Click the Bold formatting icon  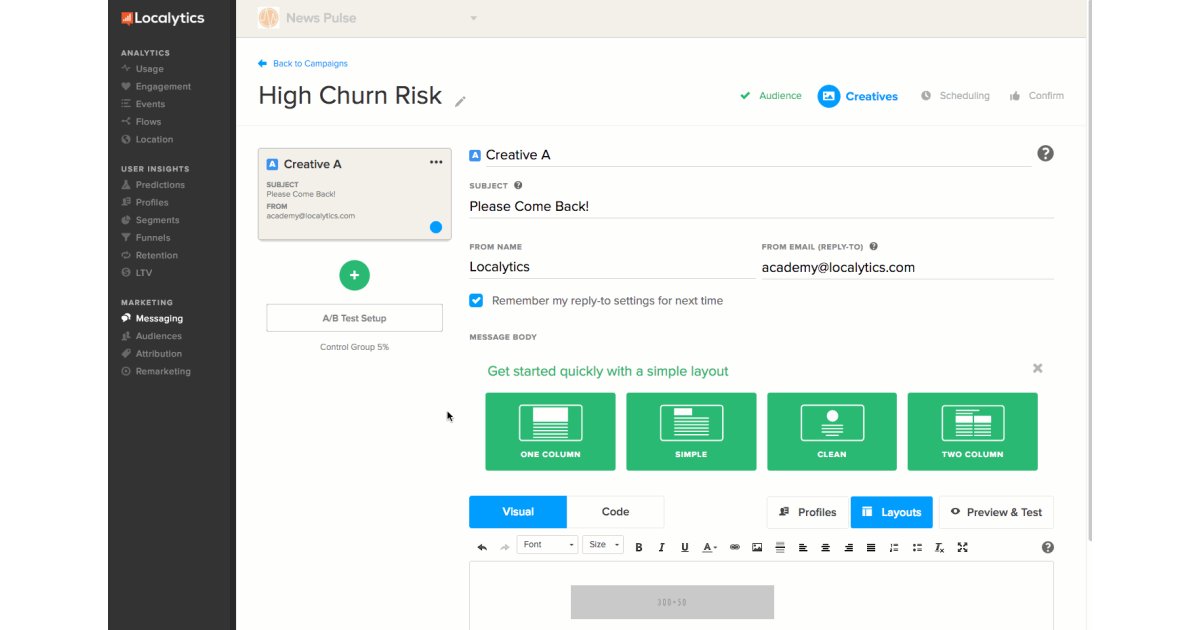(639, 547)
